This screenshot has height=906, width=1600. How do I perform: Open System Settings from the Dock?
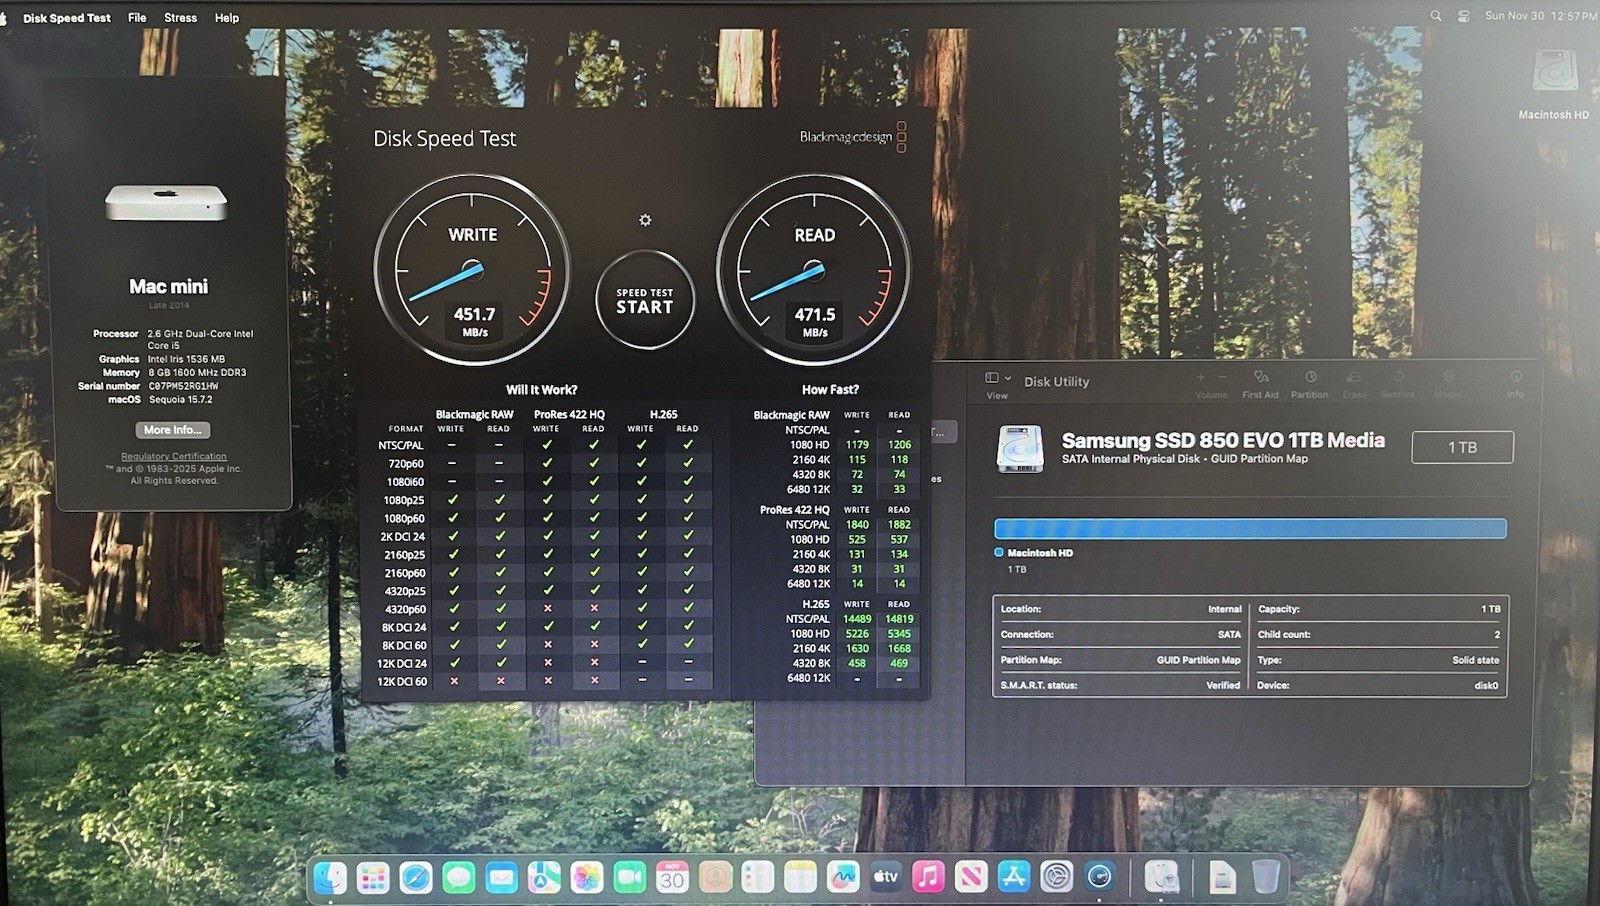[1057, 878]
